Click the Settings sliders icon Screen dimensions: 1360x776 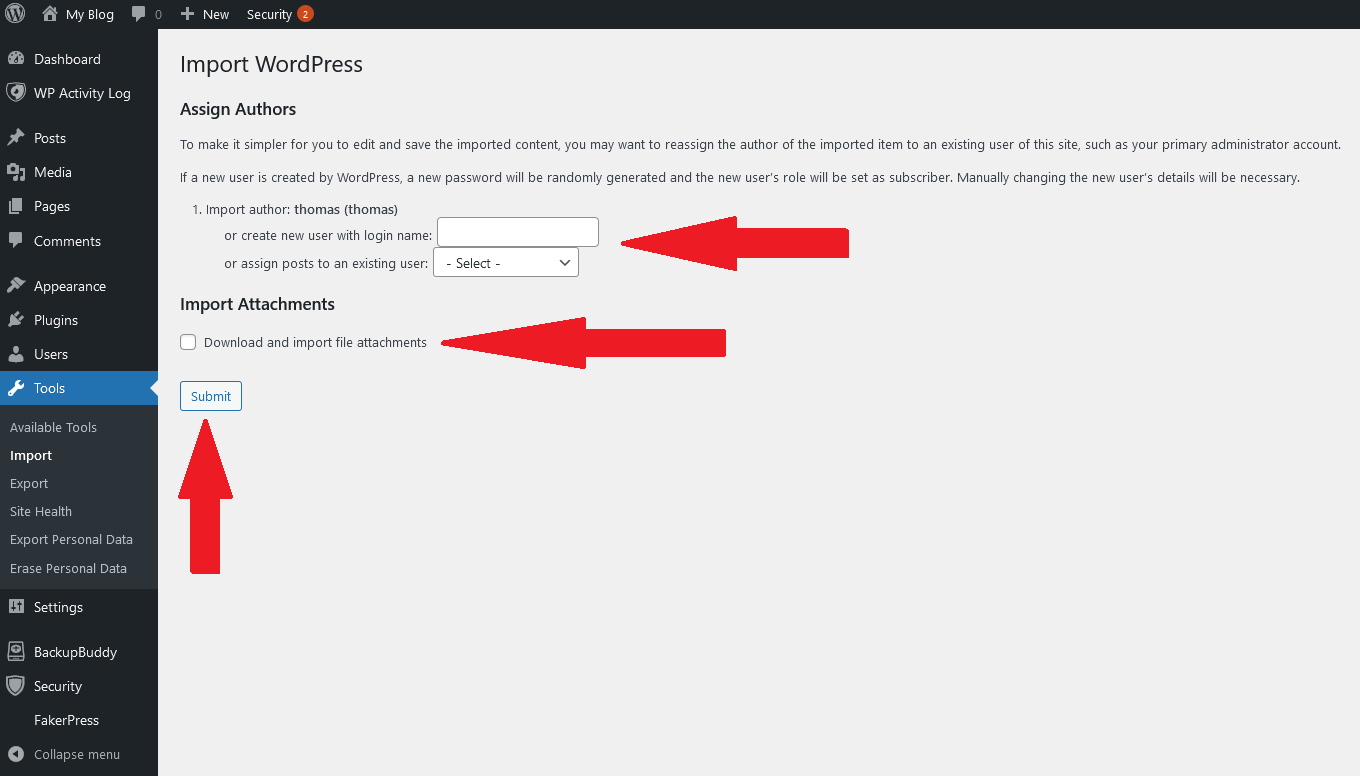(15, 607)
